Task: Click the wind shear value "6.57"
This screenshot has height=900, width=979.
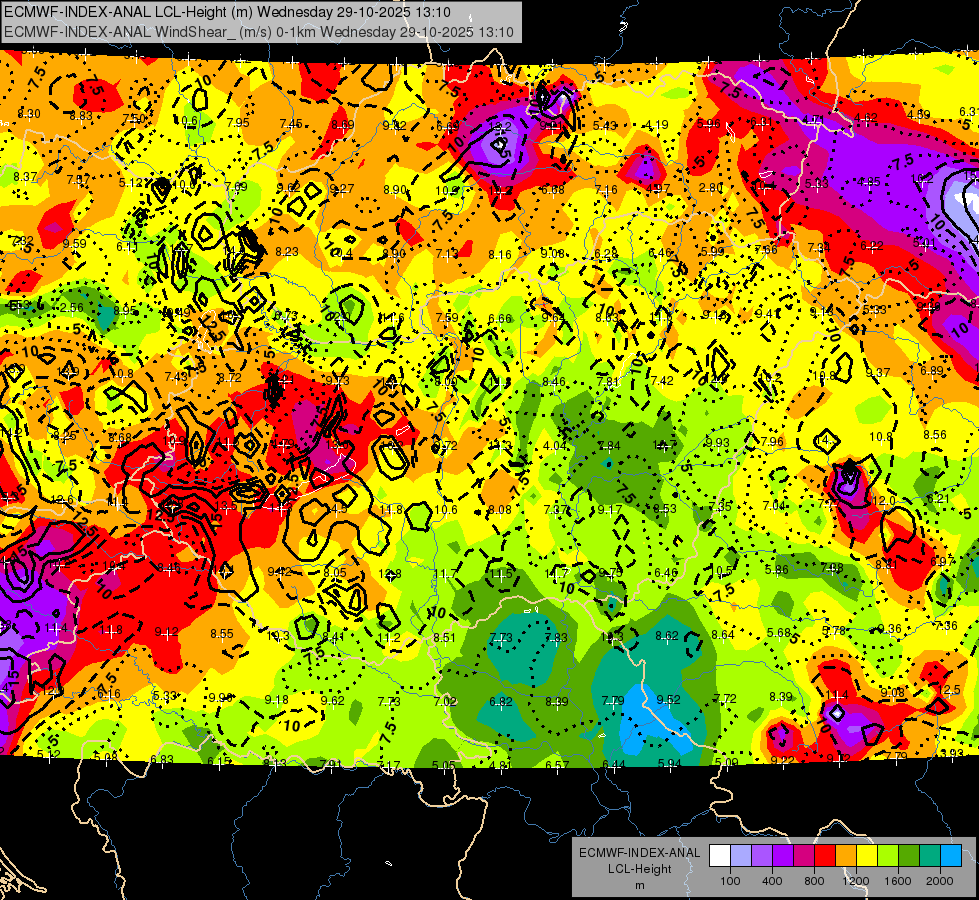Action: pos(558,765)
